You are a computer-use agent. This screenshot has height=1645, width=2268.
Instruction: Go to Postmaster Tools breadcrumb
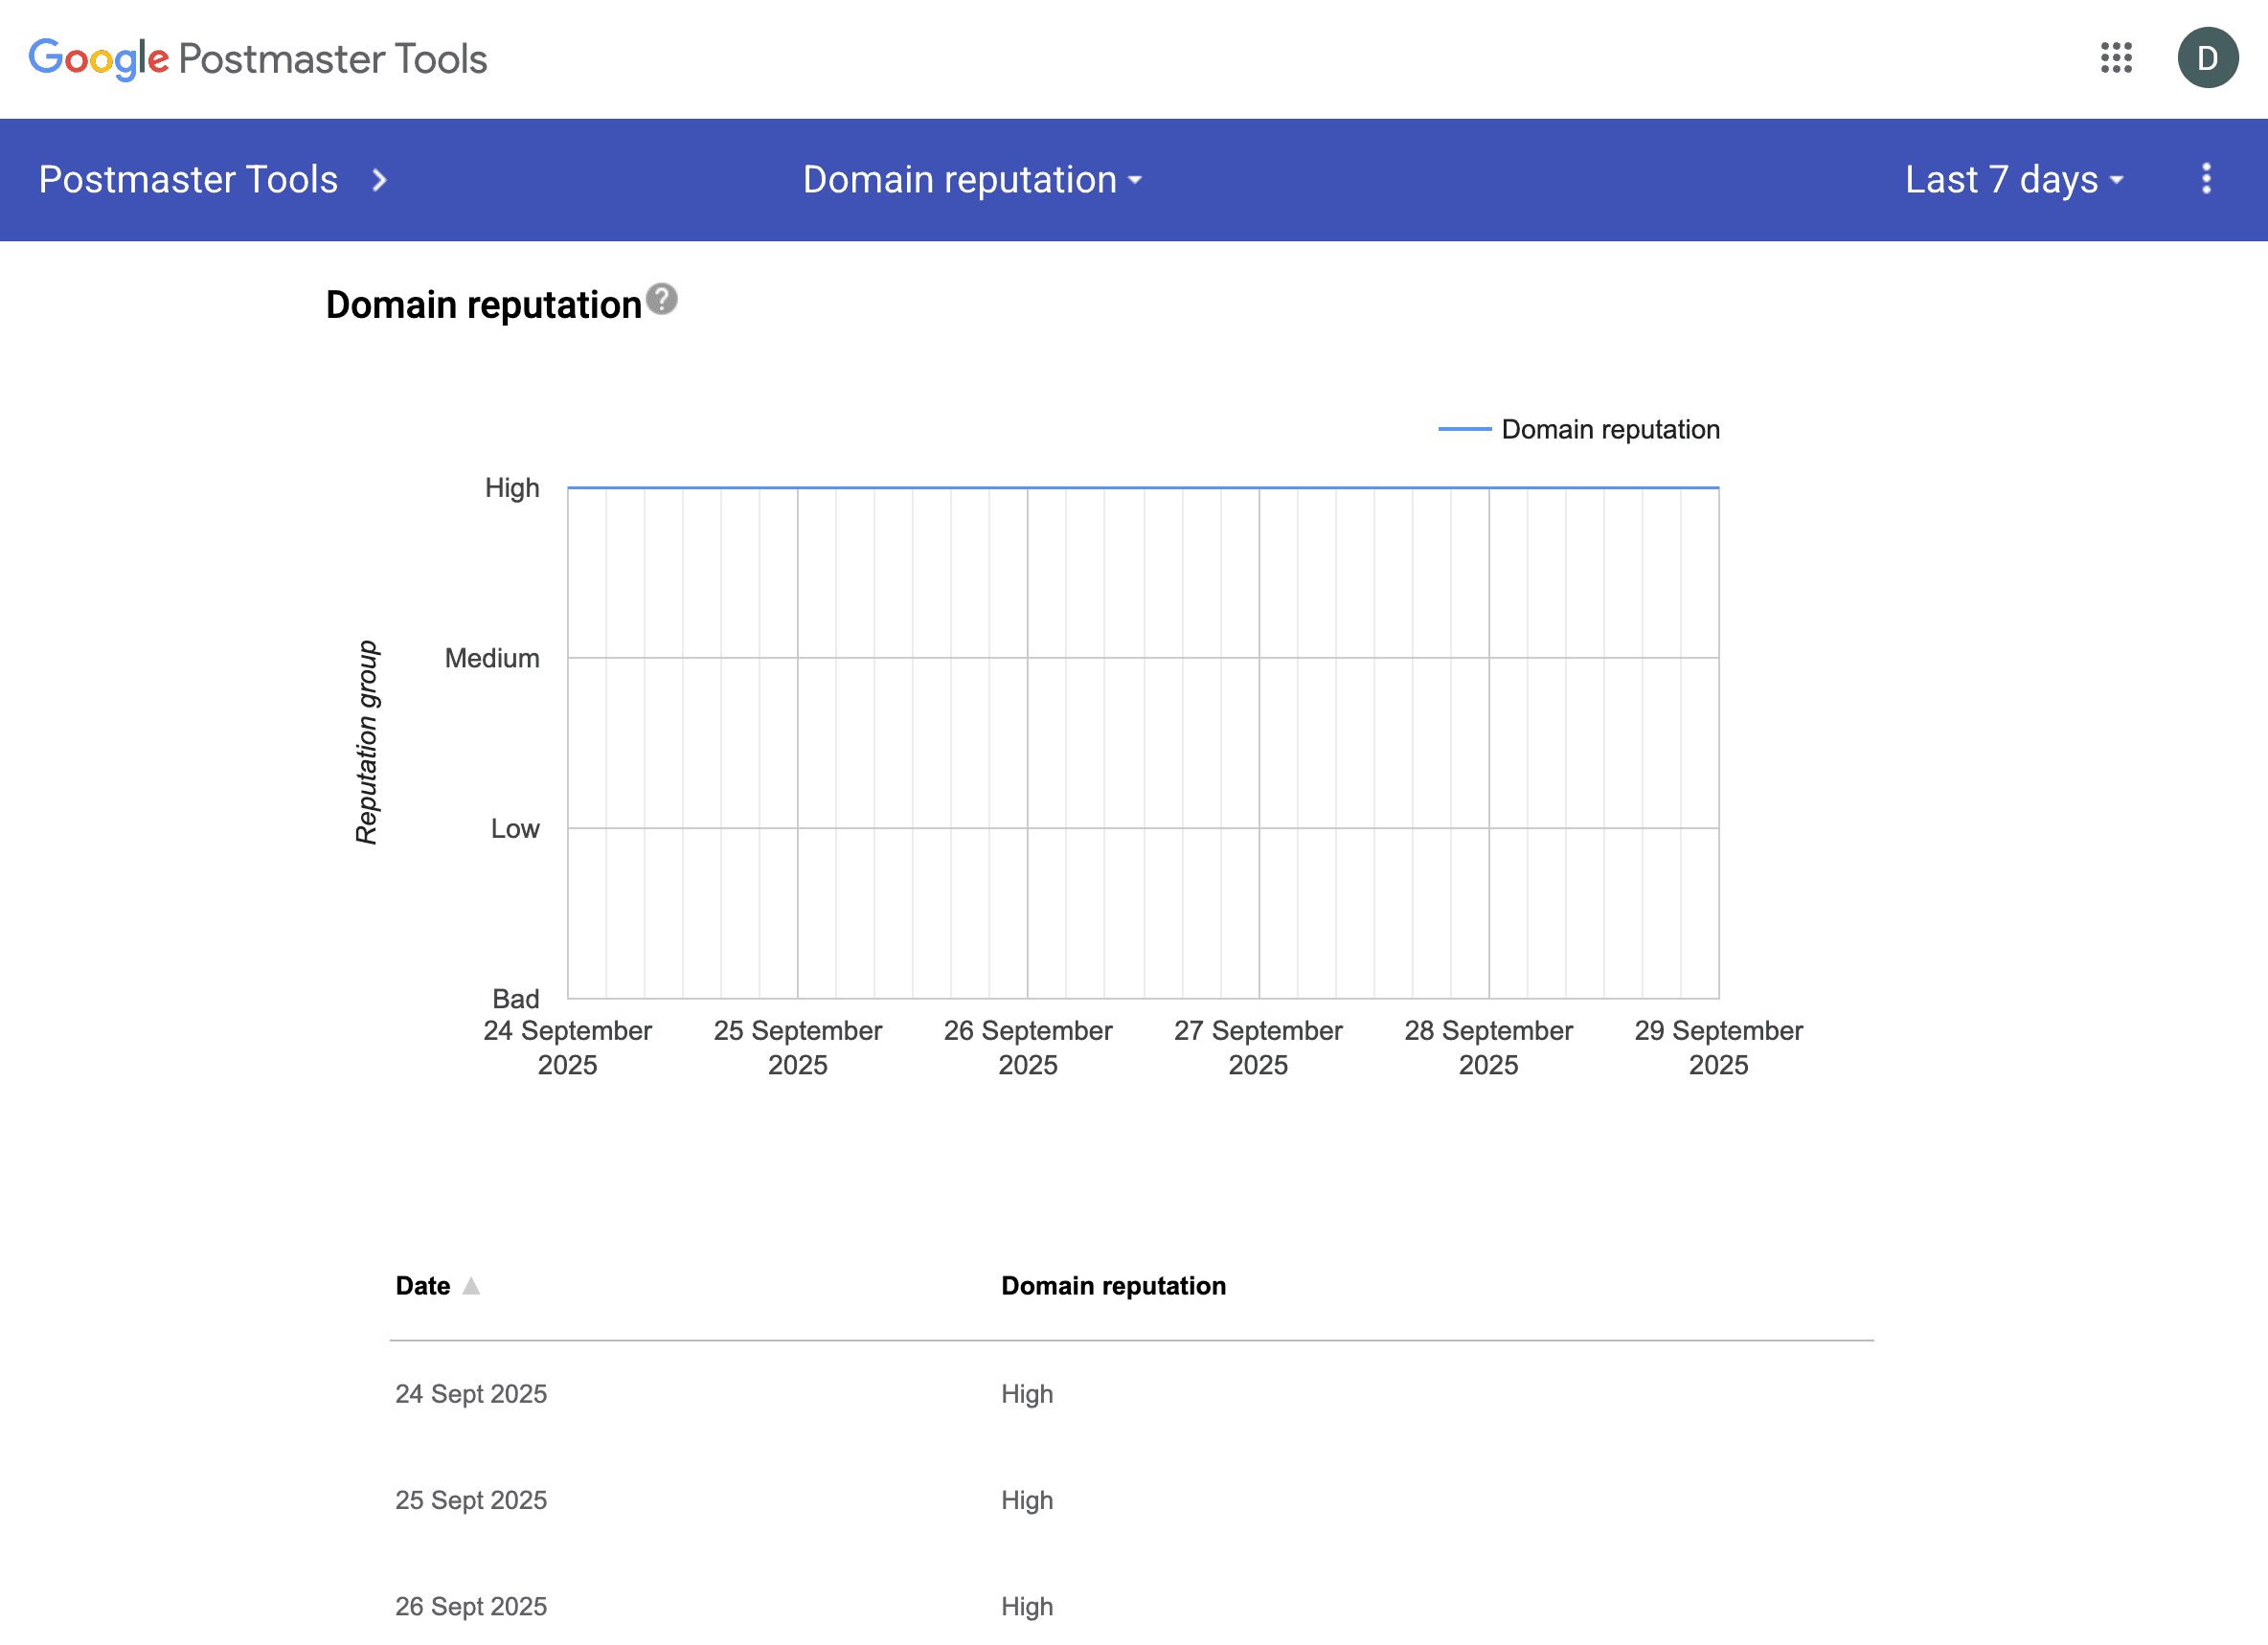188,180
